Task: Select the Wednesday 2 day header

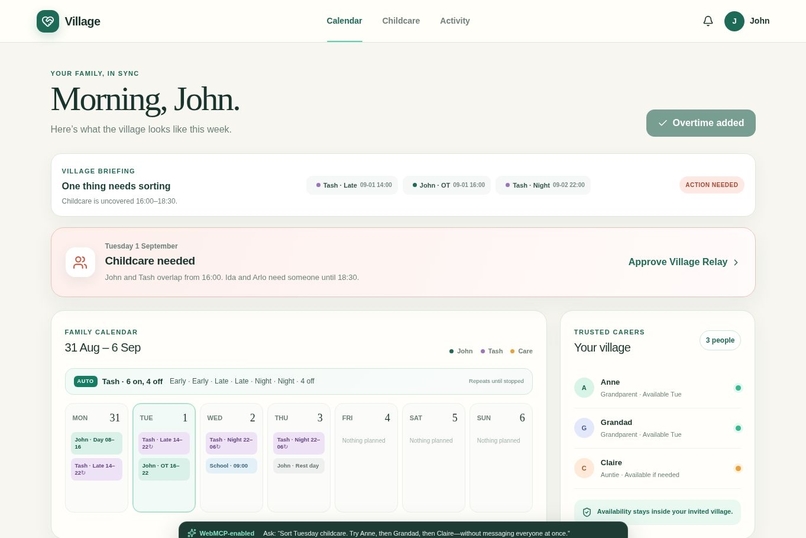Action: [231, 418]
